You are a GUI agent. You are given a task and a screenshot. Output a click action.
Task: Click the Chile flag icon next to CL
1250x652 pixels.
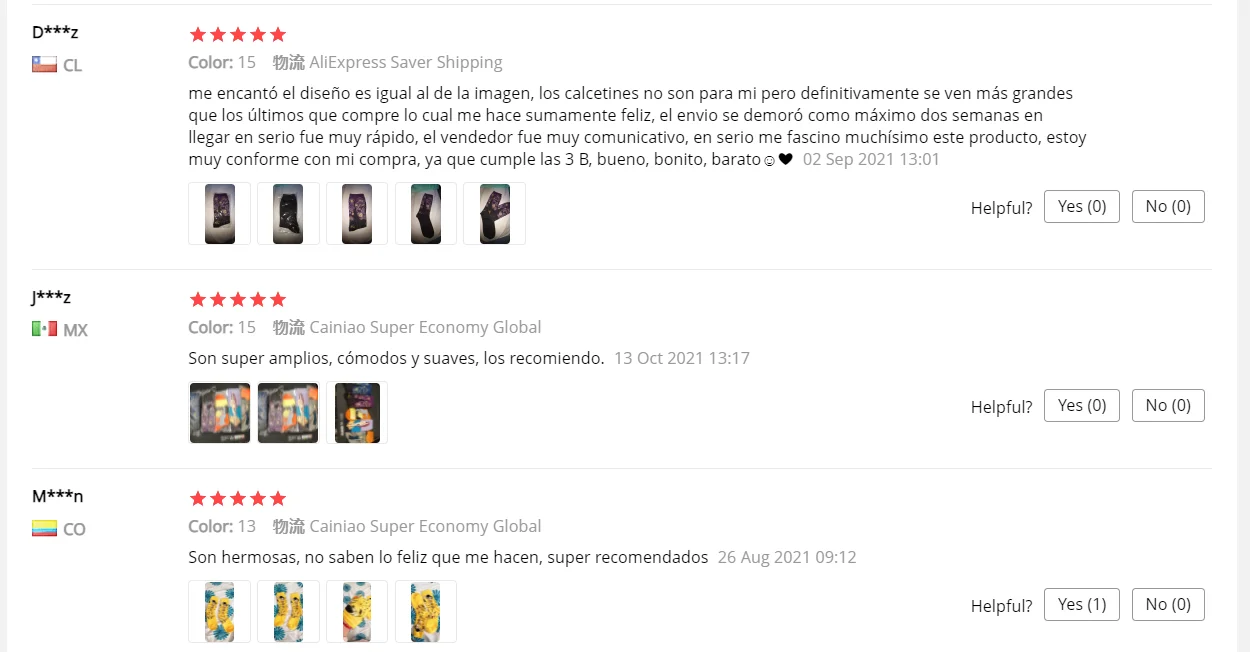pos(44,65)
